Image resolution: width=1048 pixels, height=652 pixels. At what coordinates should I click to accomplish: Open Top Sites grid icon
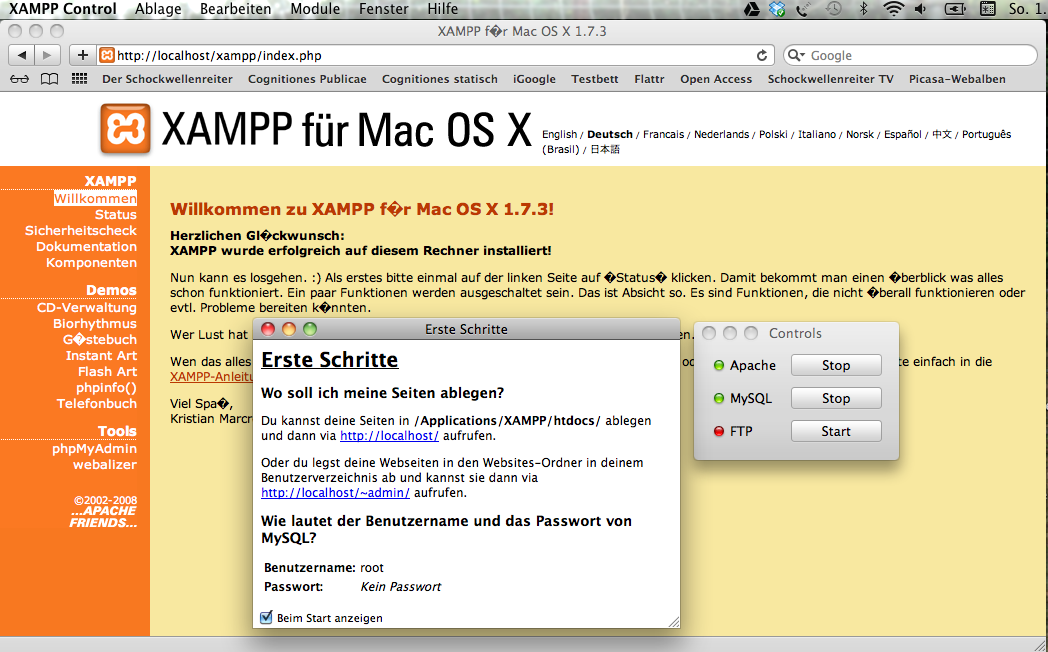[80, 79]
